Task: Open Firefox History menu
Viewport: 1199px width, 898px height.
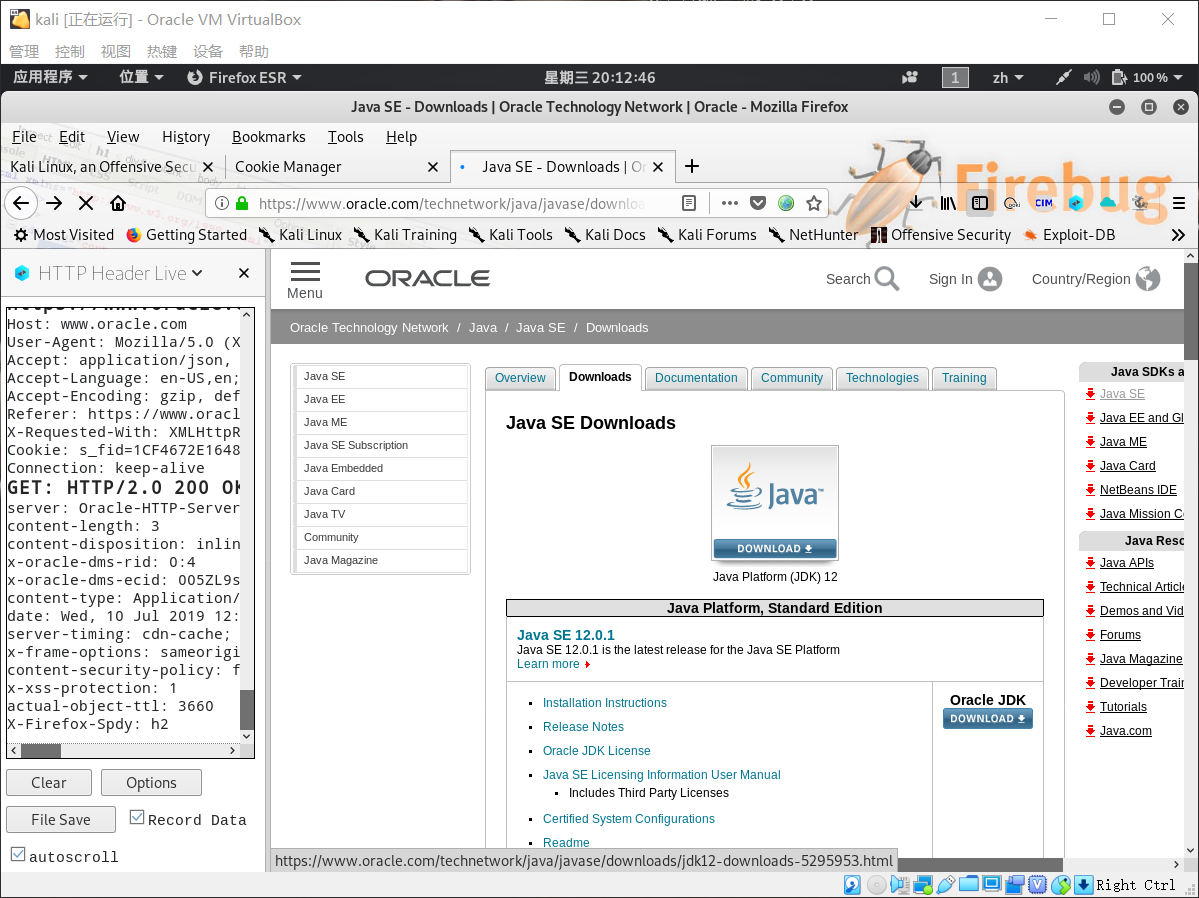Action: pos(186,137)
